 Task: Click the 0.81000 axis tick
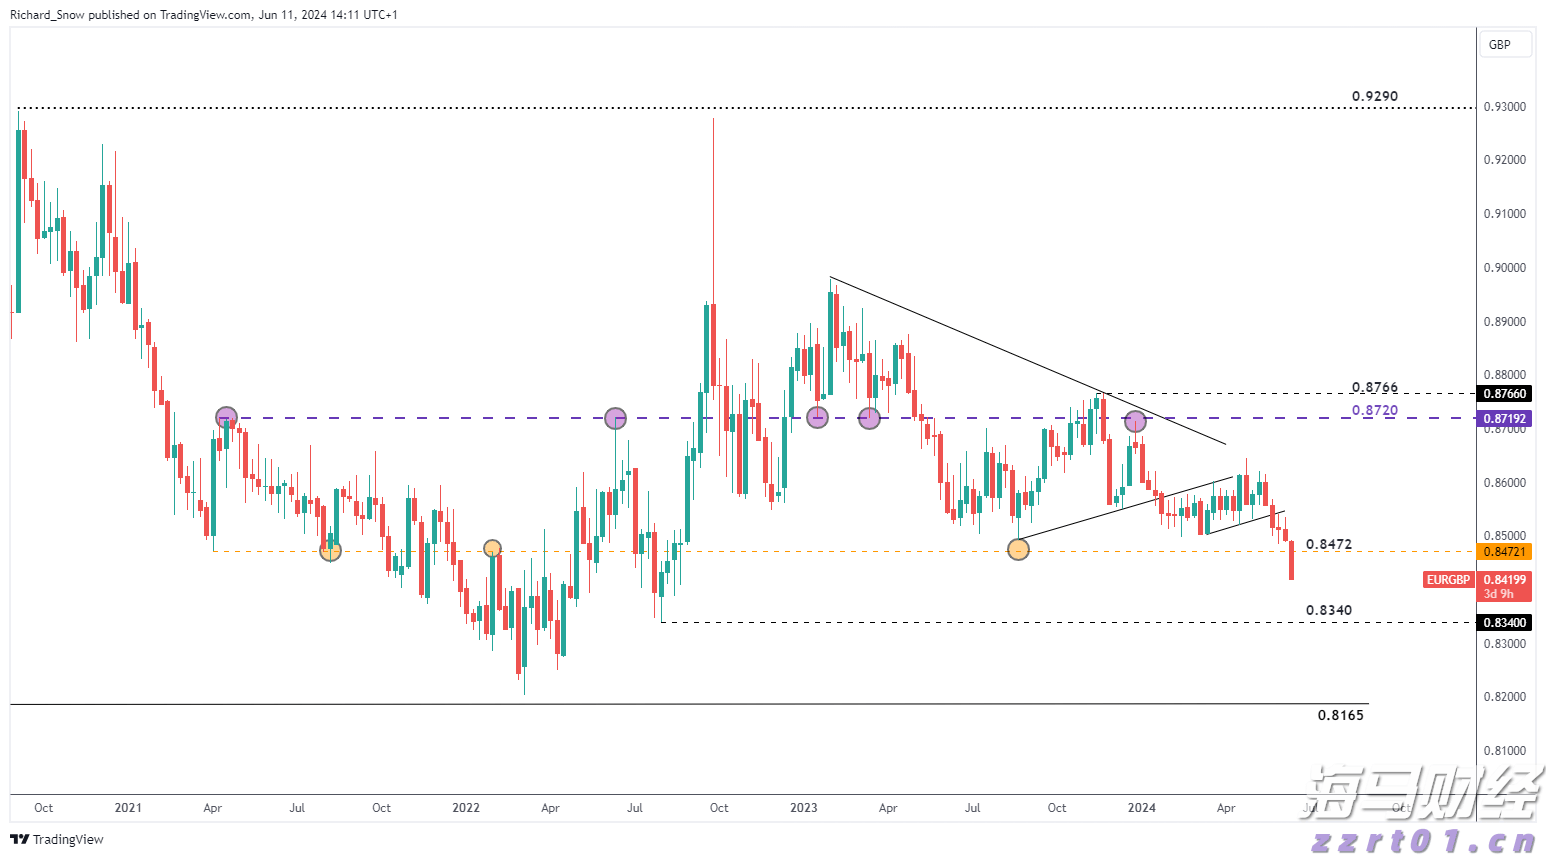[1504, 751]
